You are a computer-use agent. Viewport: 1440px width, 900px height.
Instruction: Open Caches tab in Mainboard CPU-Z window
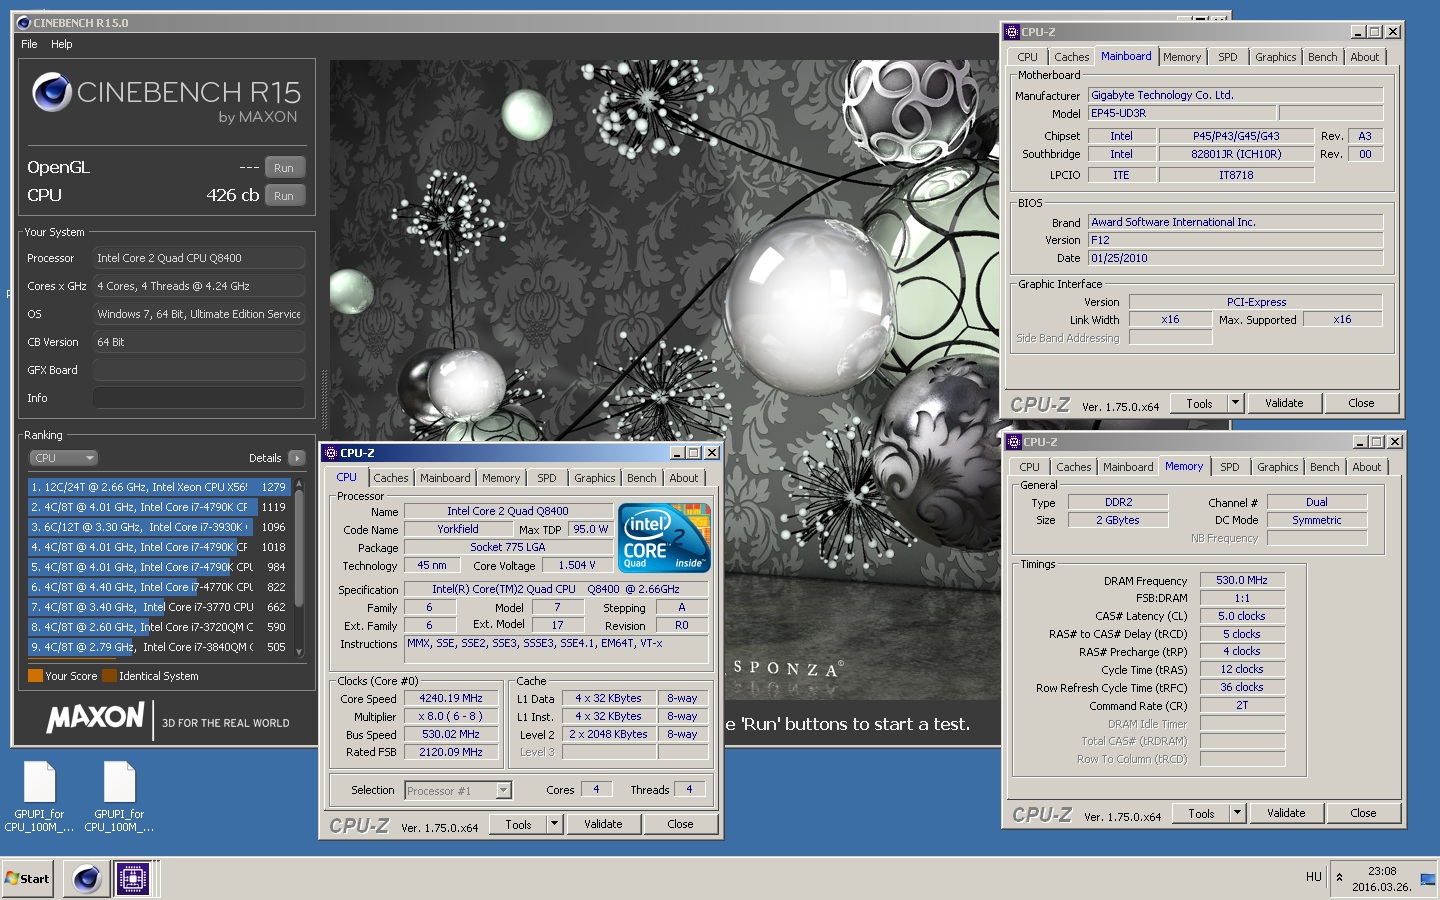coord(1072,57)
